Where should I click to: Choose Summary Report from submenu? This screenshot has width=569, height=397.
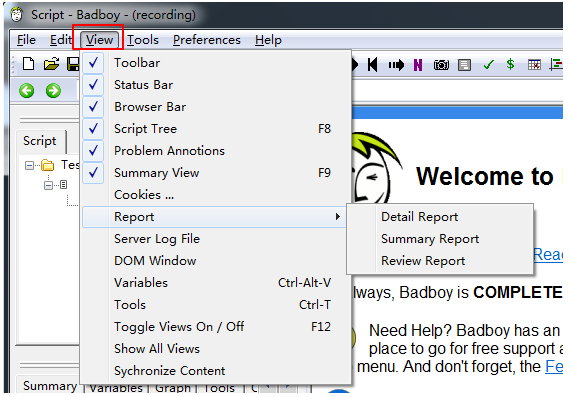tap(440, 239)
